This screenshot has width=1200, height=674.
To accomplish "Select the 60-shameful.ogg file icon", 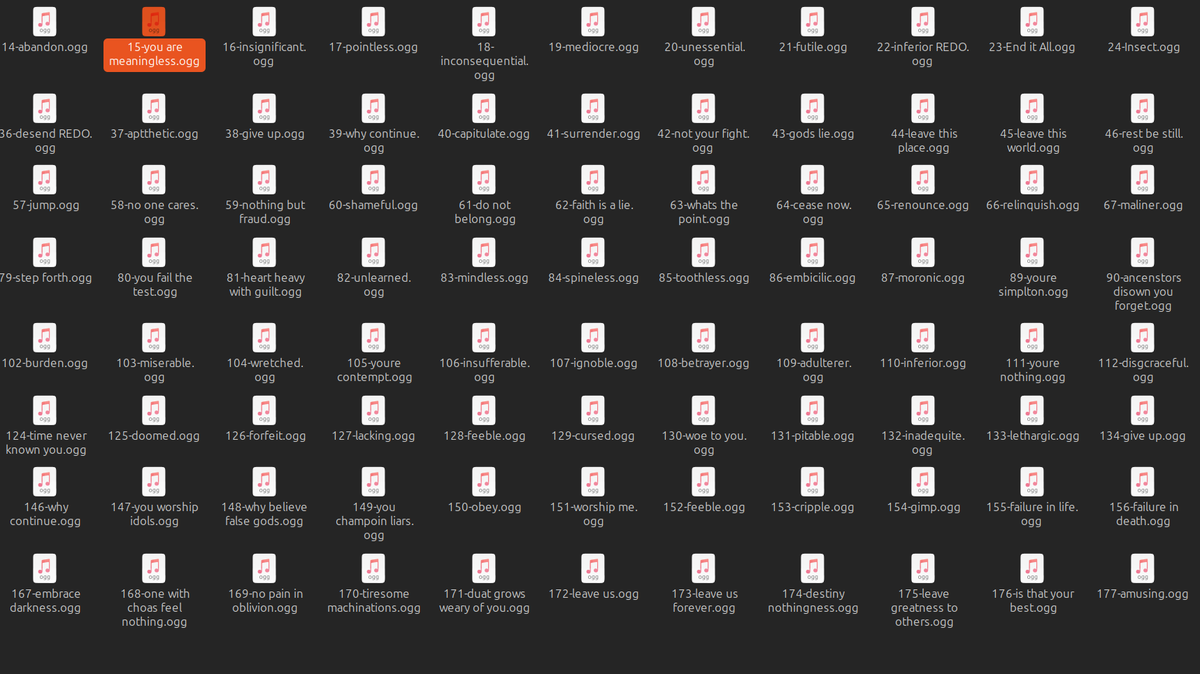I will pos(374,179).
